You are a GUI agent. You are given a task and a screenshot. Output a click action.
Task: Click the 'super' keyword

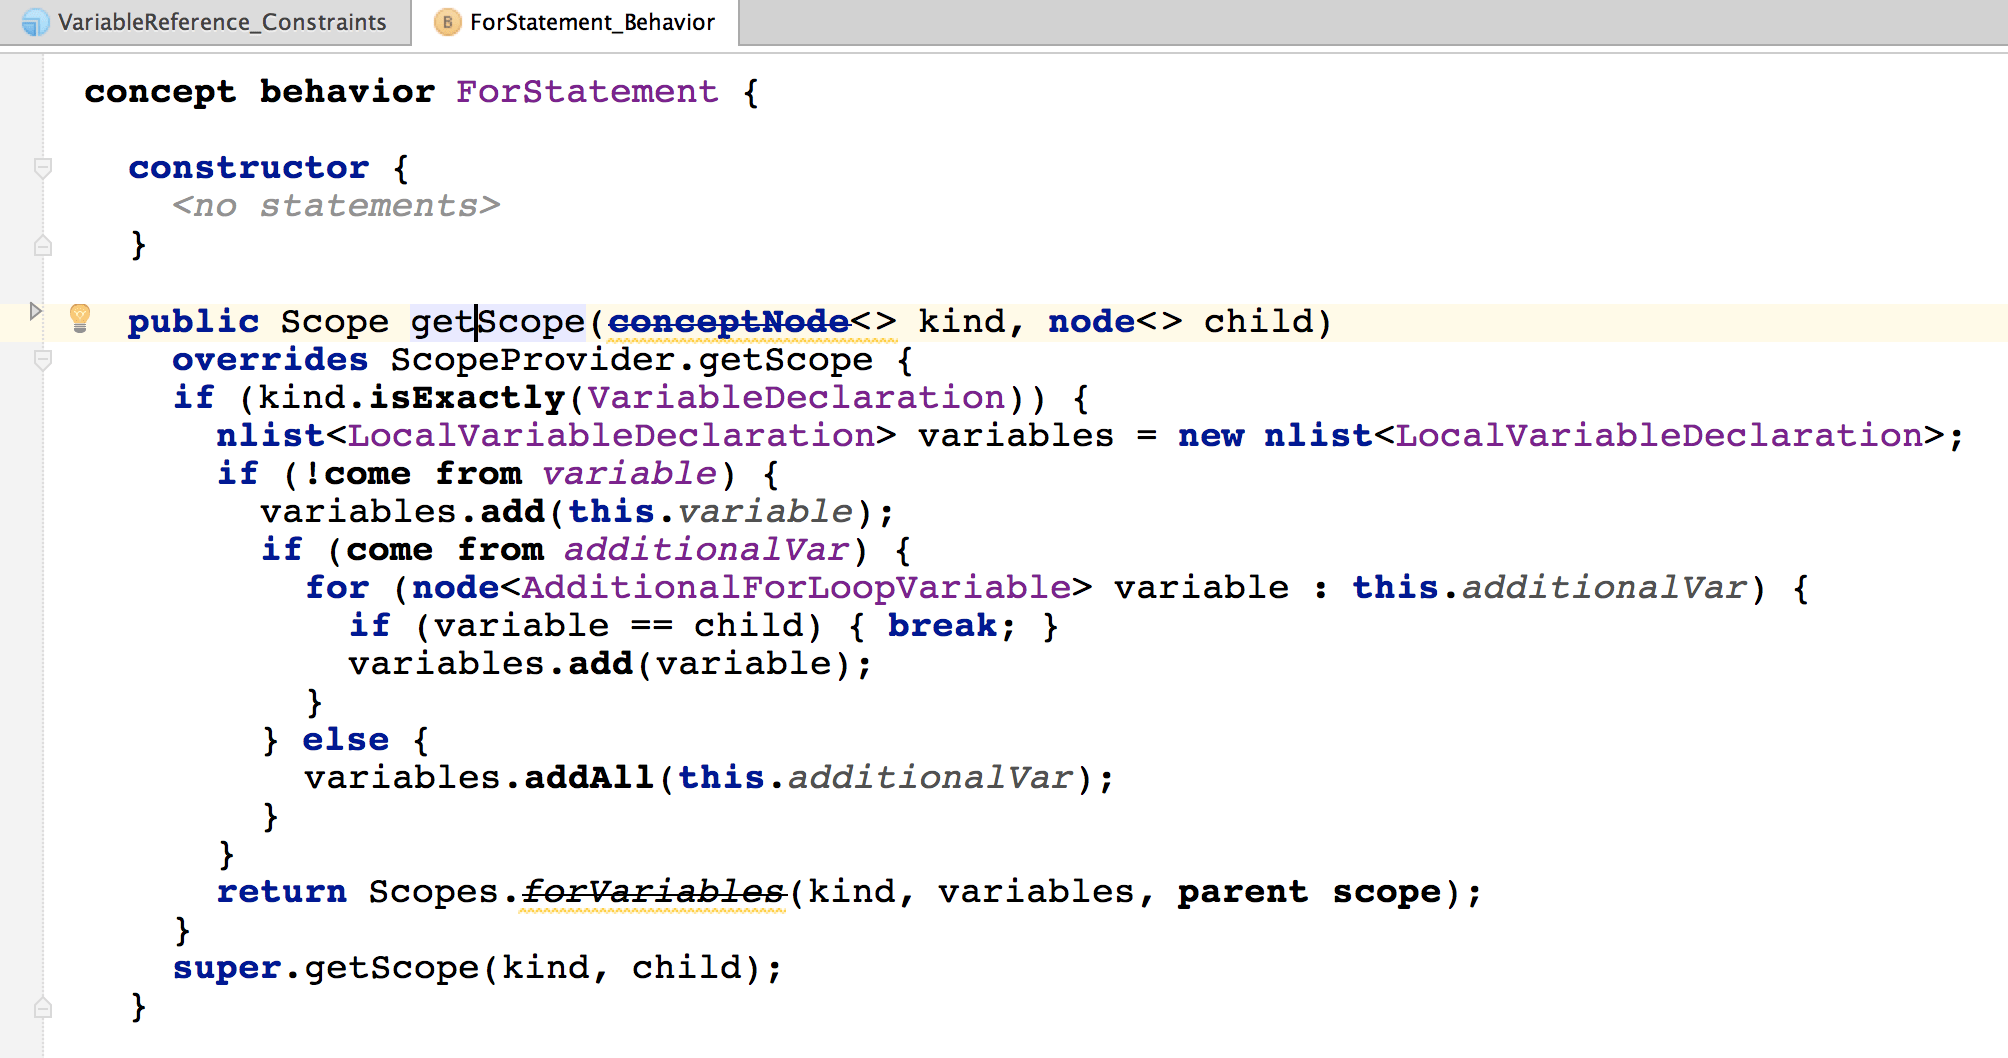[227, 968]
